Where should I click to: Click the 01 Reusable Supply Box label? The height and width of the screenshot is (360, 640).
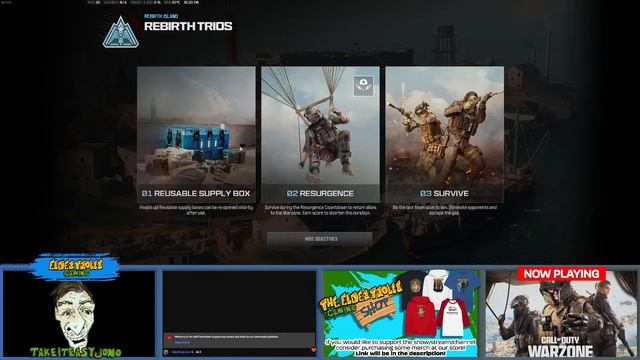196,193
